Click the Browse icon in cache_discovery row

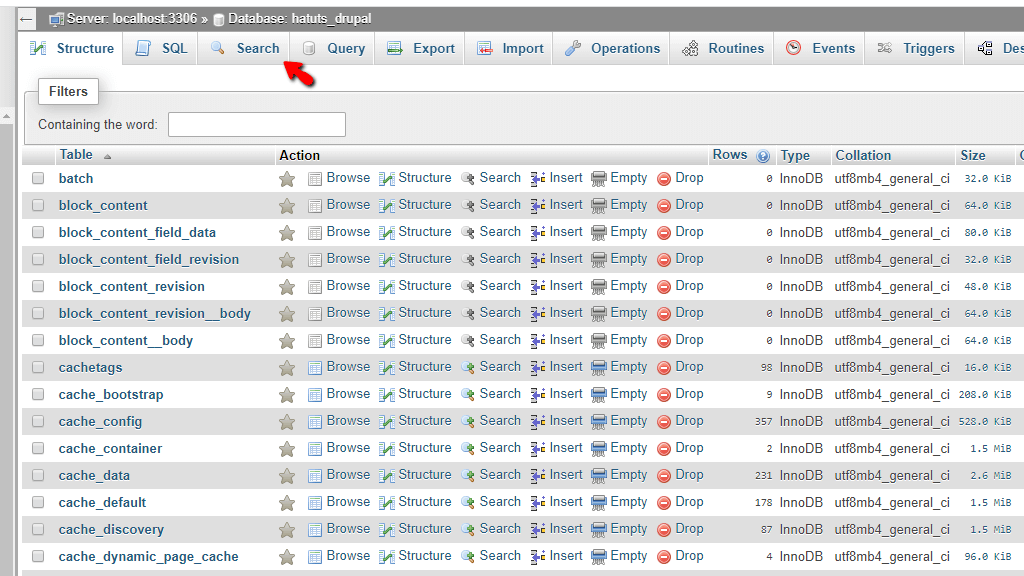tap(315, 530)
